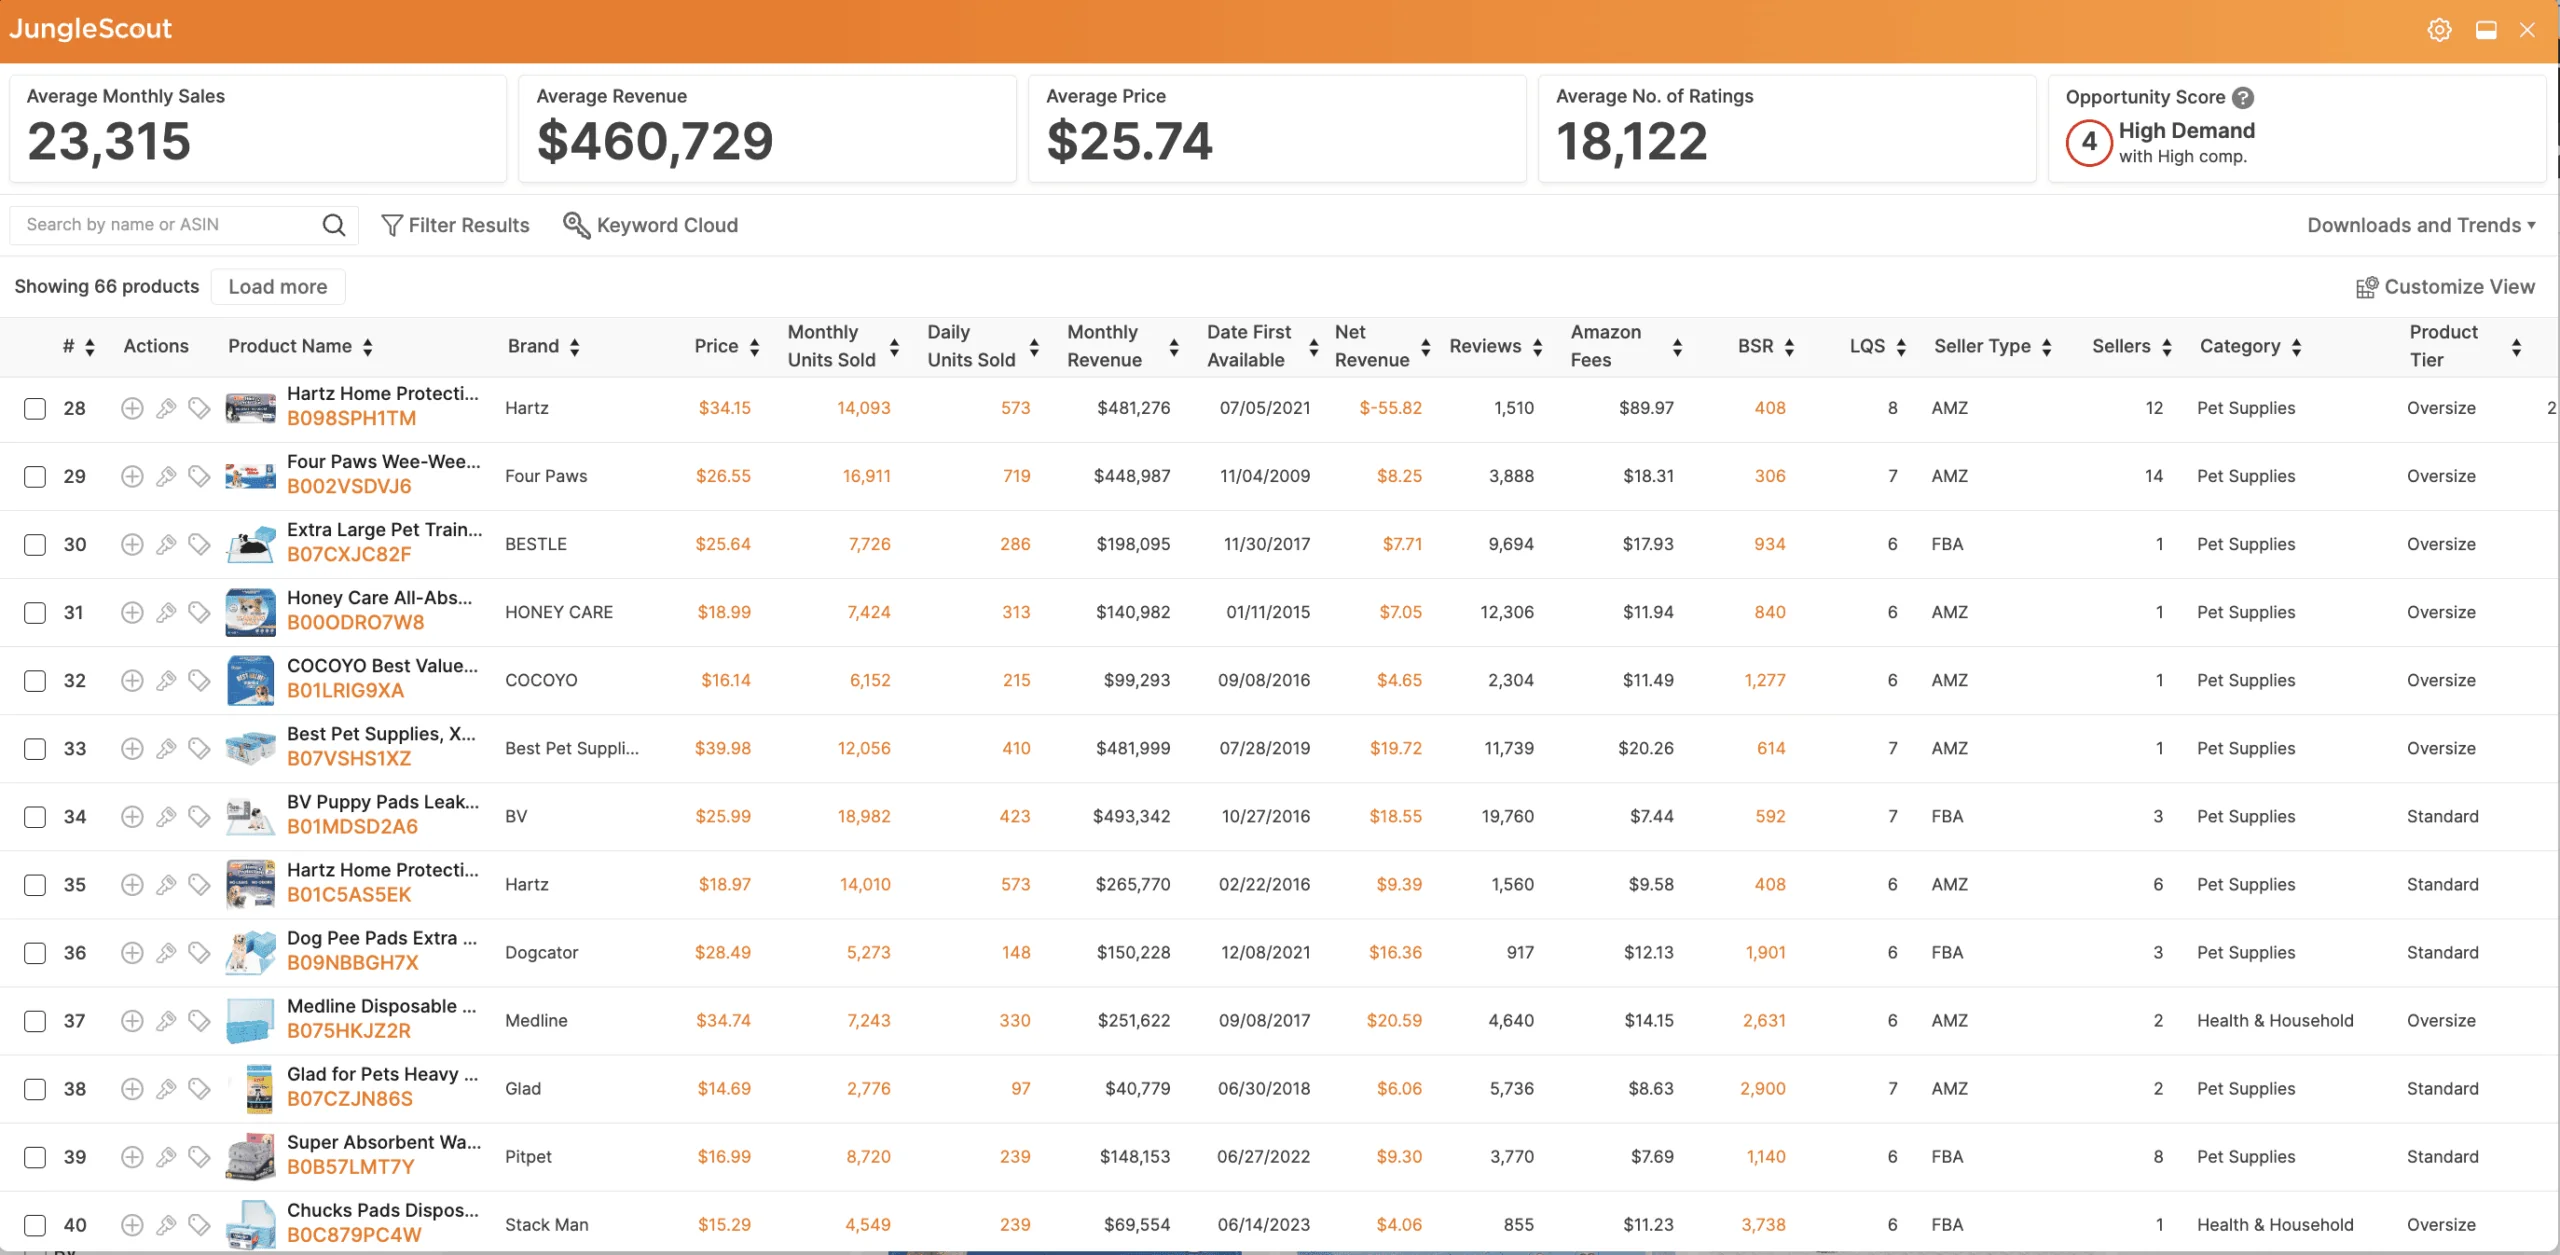Tick the row 39 Pitpet checkbox
The image size is (2560, 1255).
coord(35,1157)
